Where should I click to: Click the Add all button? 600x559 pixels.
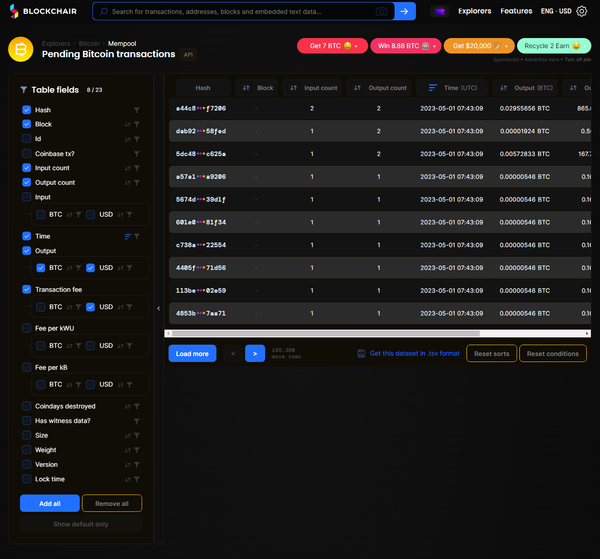coord(50,504)
